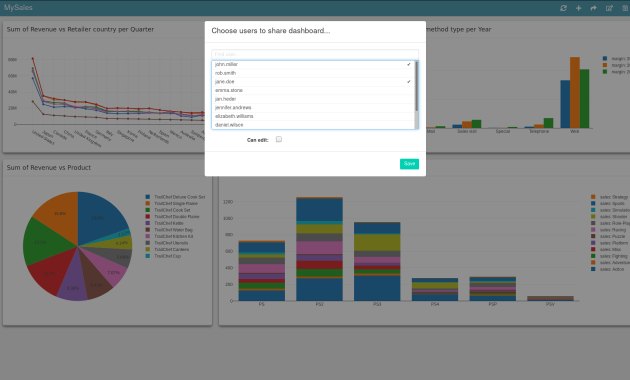Click the orange Web bar in margin chart
The height and width of the screenshot is (380, 630).
tap(575, 92)
